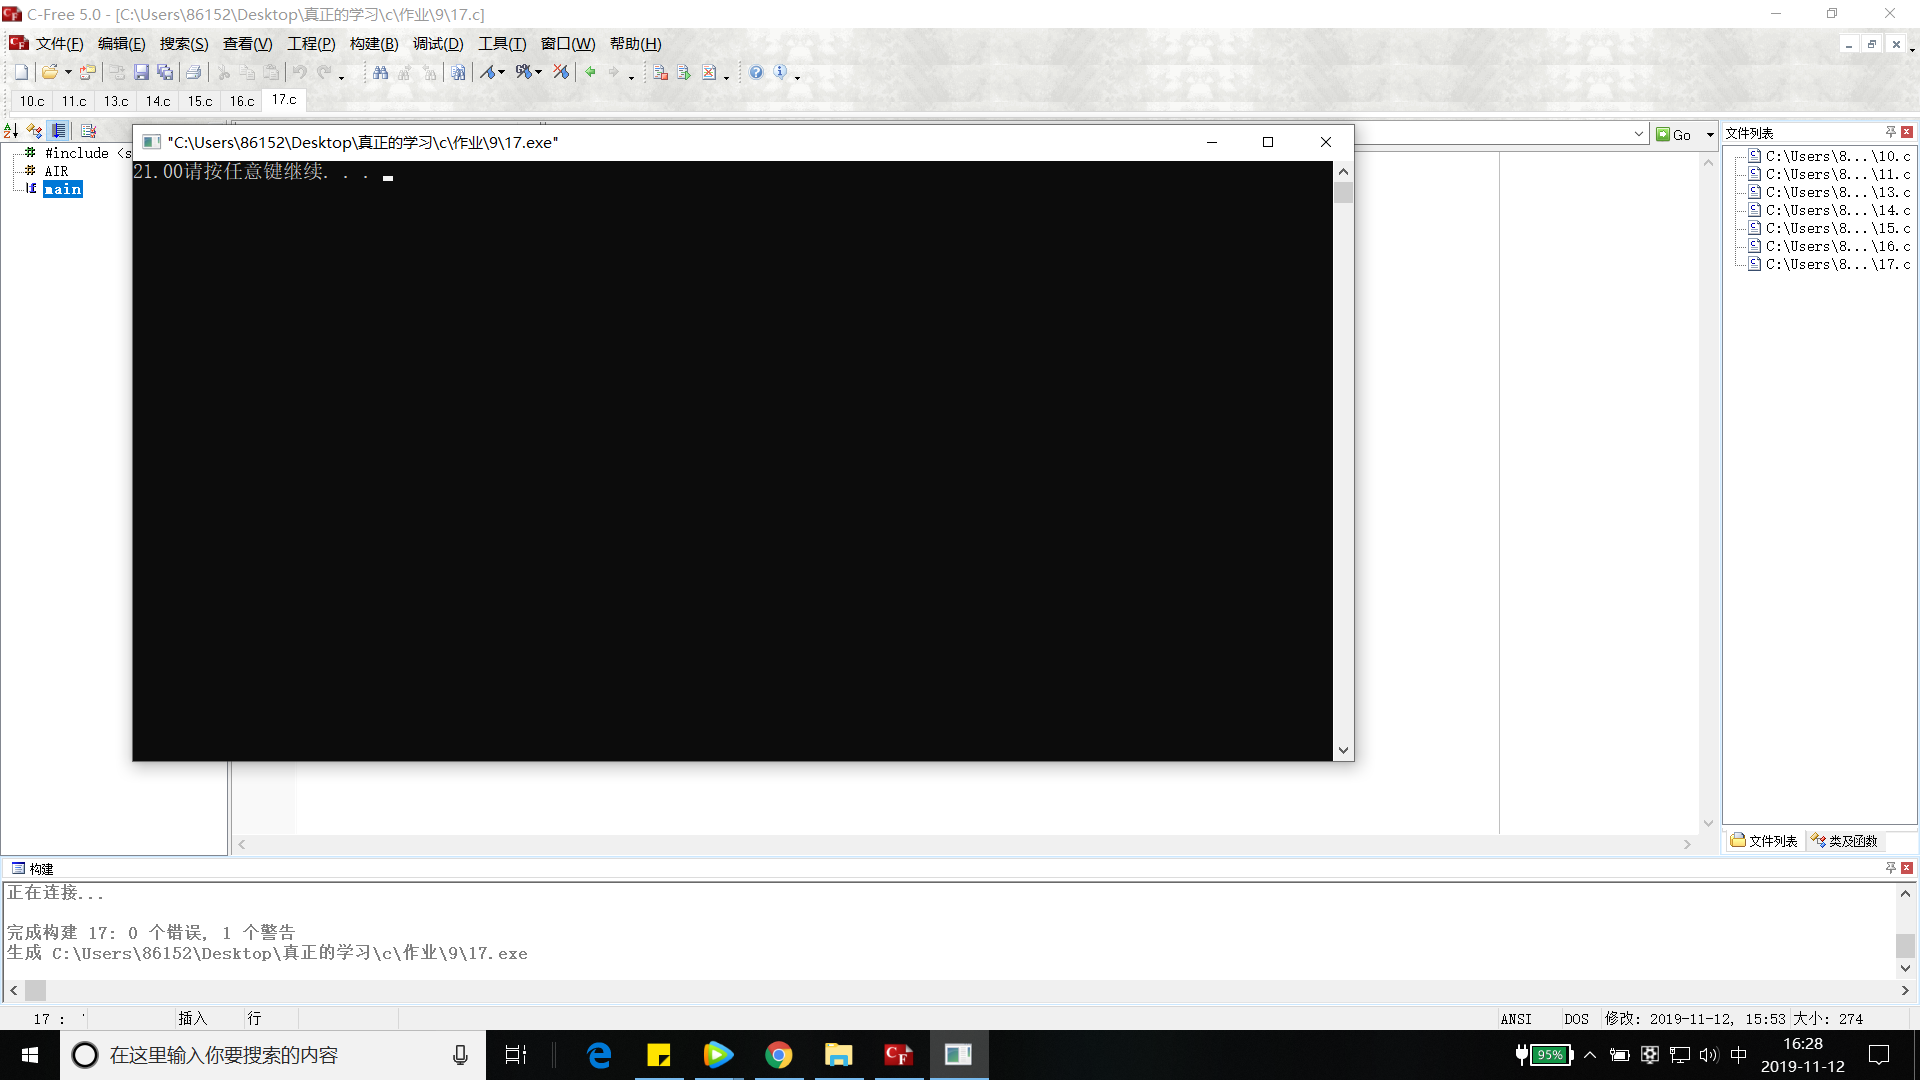Image resolution: width=1920 pixels, height=1080 pixels.
Task: Select the main function in symbol tree
Action: (62, 189)
